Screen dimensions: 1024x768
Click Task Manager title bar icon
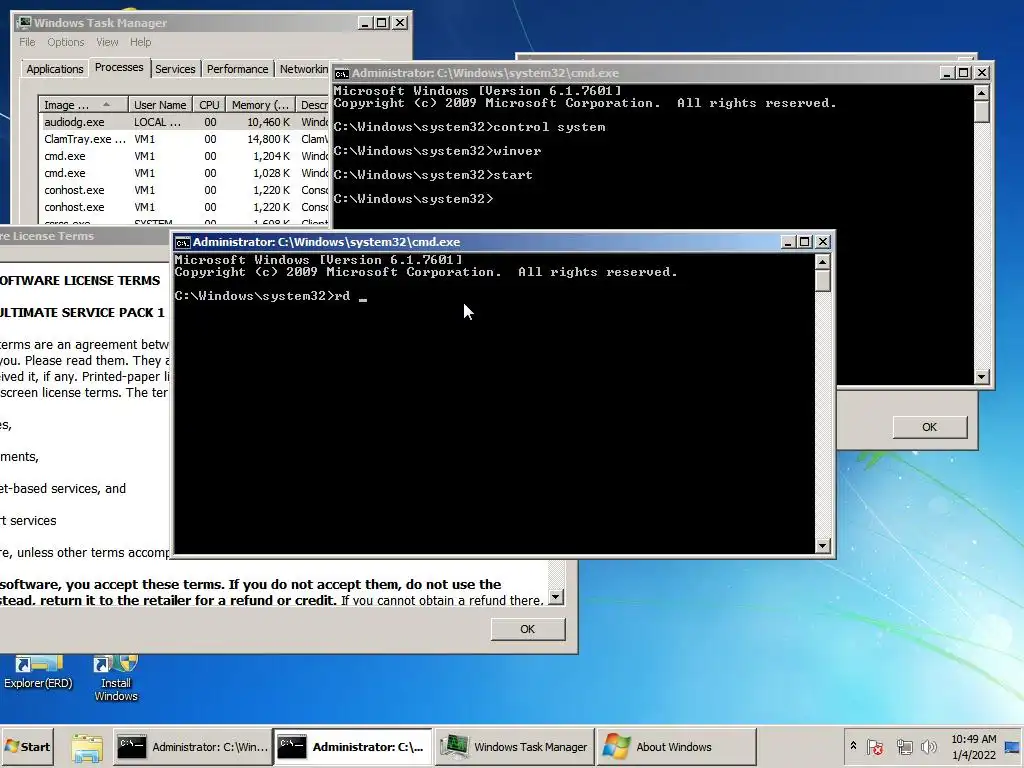coord(24,22)
